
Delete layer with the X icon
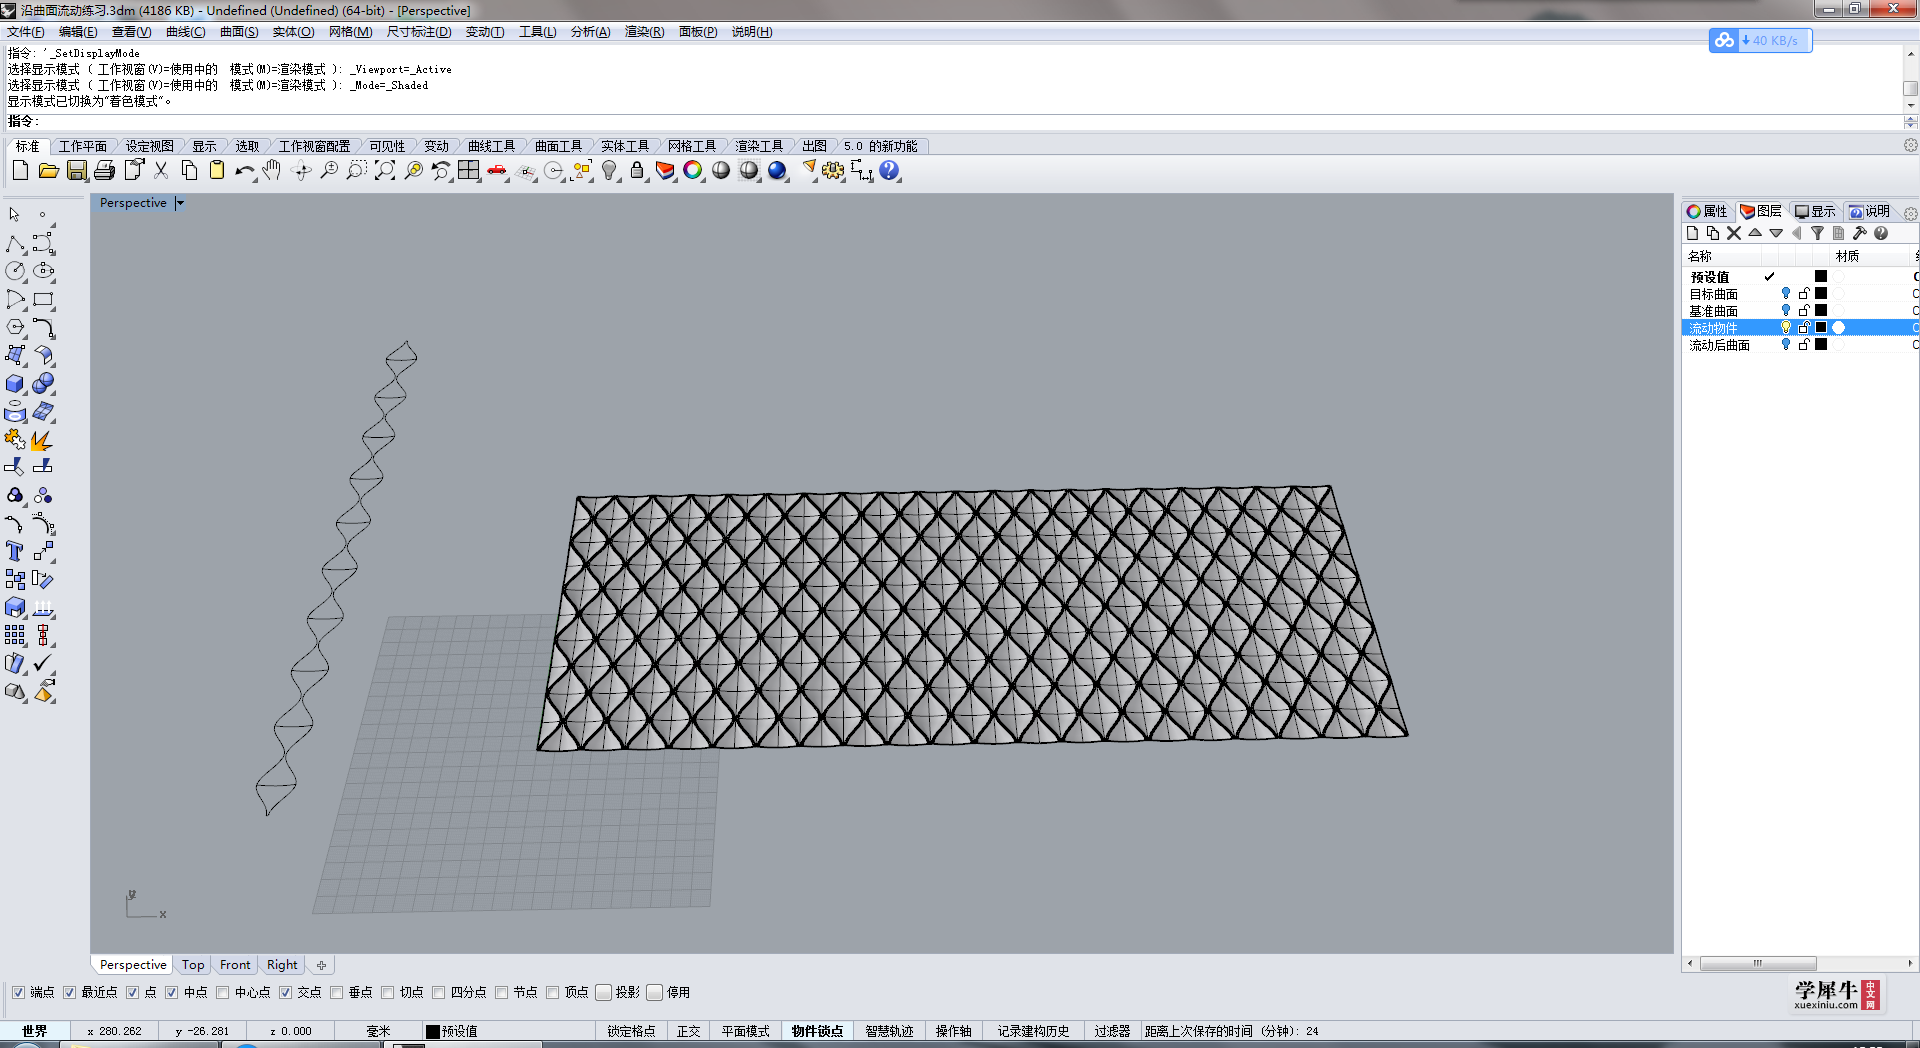1734,233
